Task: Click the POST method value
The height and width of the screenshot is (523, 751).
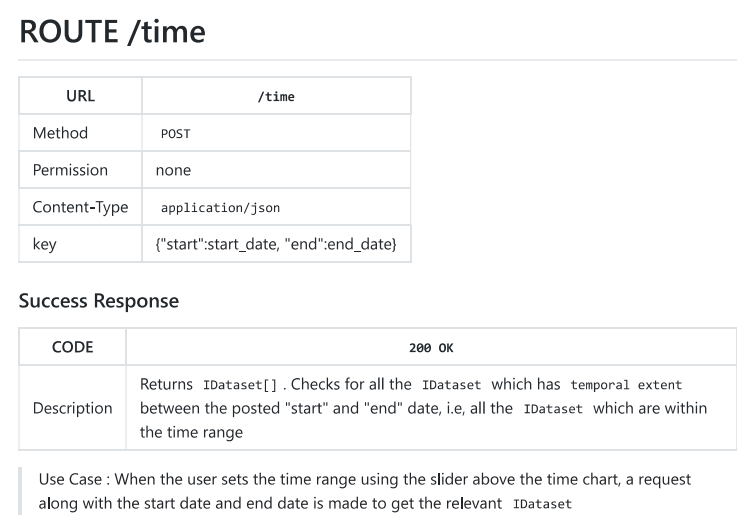Action: pyautogui.click(x=175, y=134)
